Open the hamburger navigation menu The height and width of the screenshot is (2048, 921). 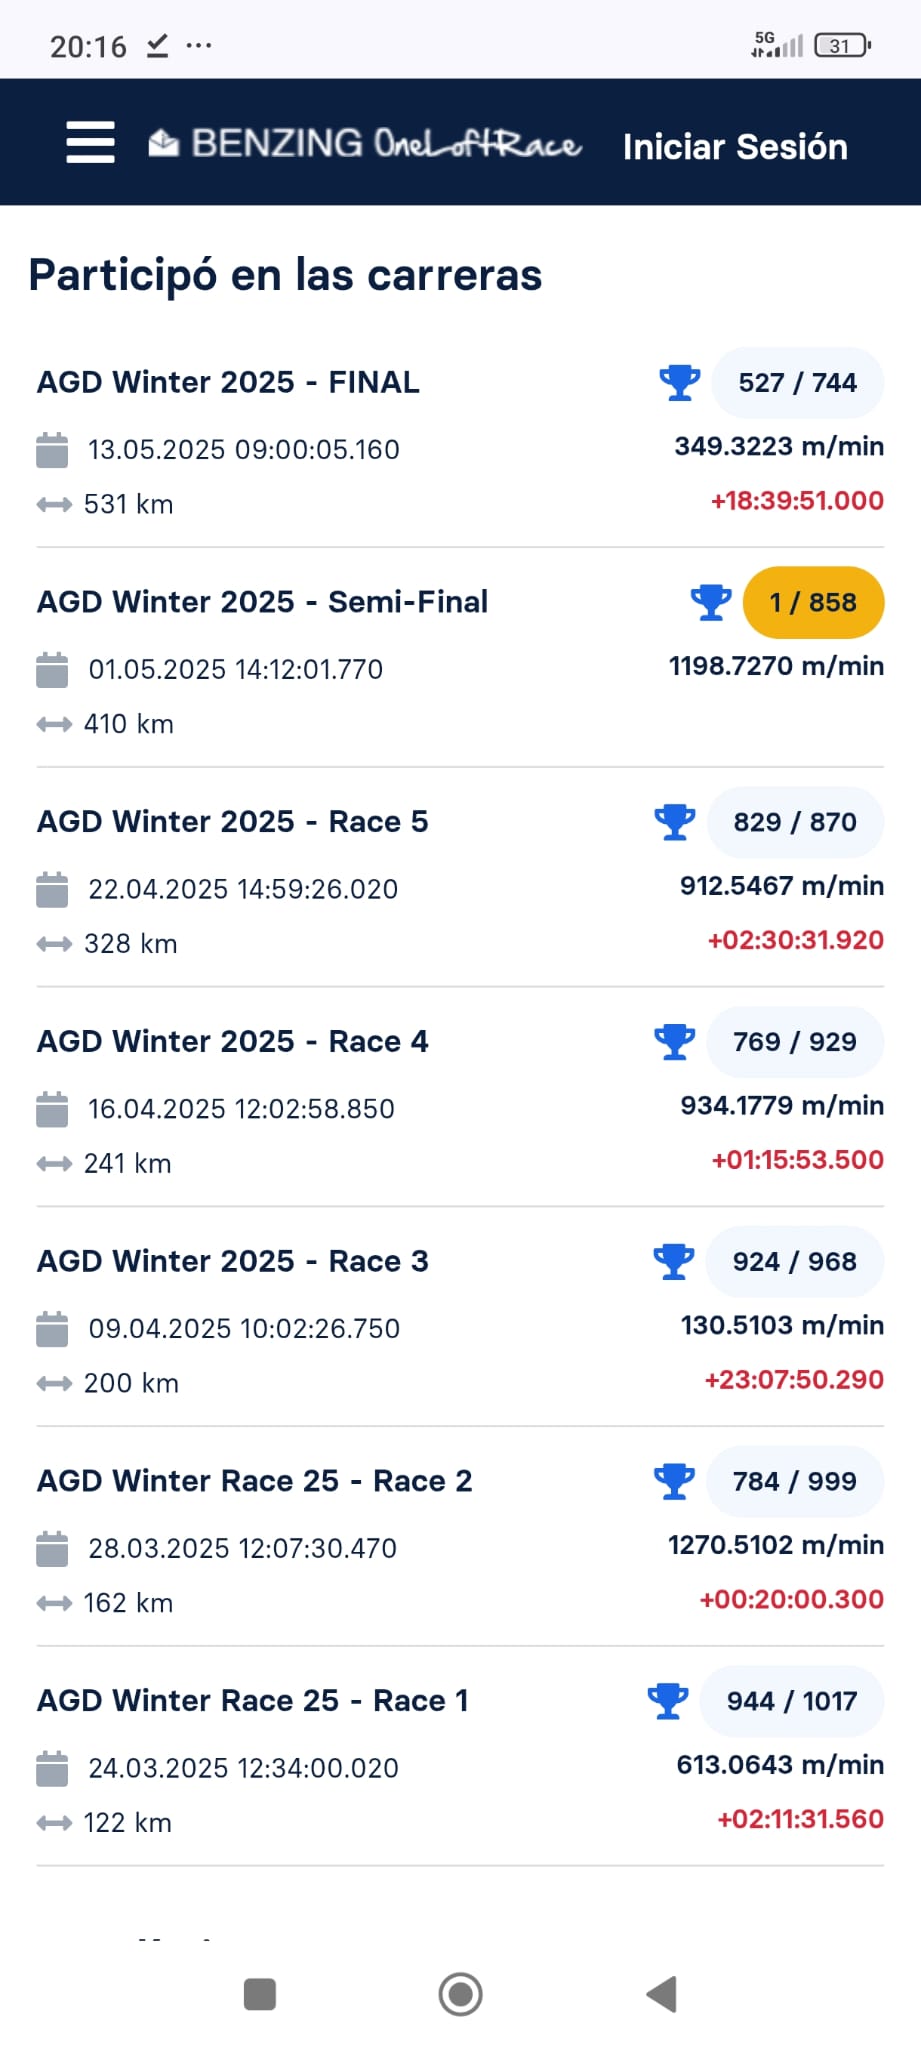(90, 142)
